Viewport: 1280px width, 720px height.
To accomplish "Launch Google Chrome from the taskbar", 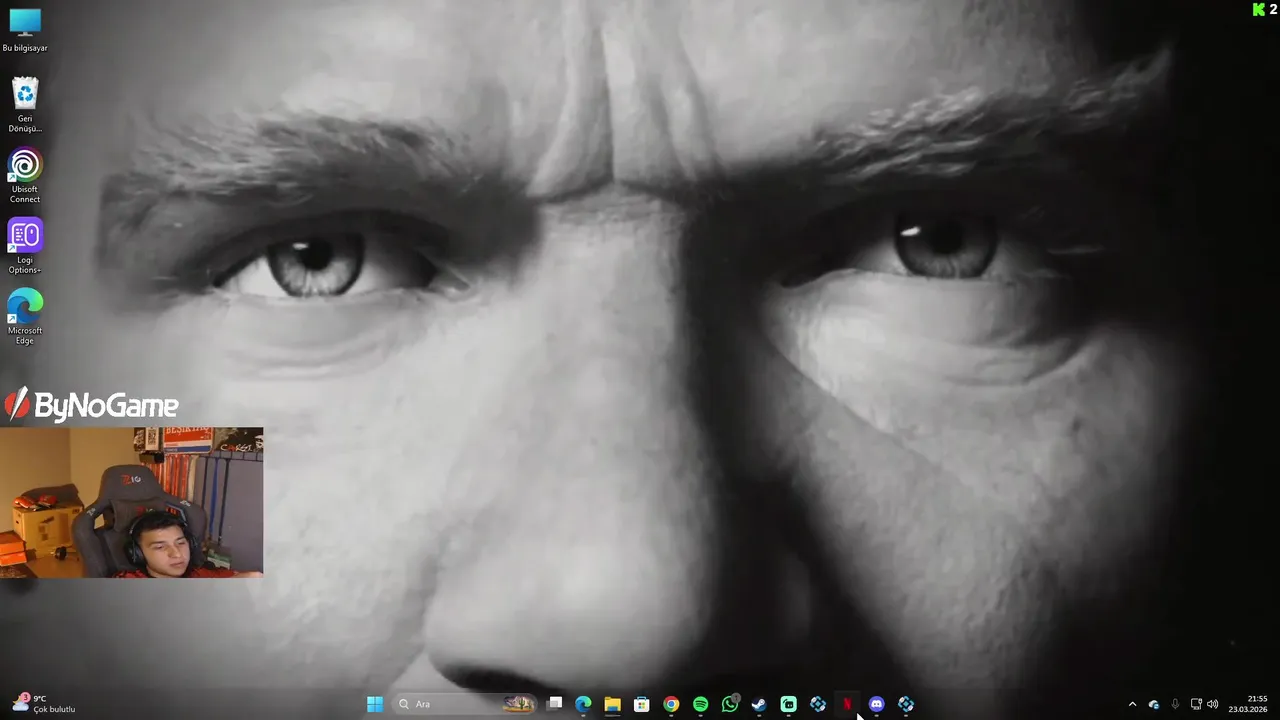I will [671, 704].
